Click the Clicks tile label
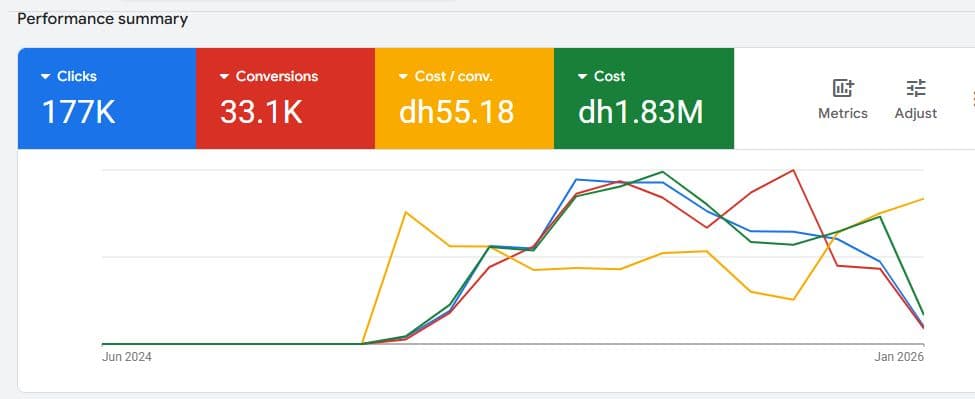 click(77, 76)
